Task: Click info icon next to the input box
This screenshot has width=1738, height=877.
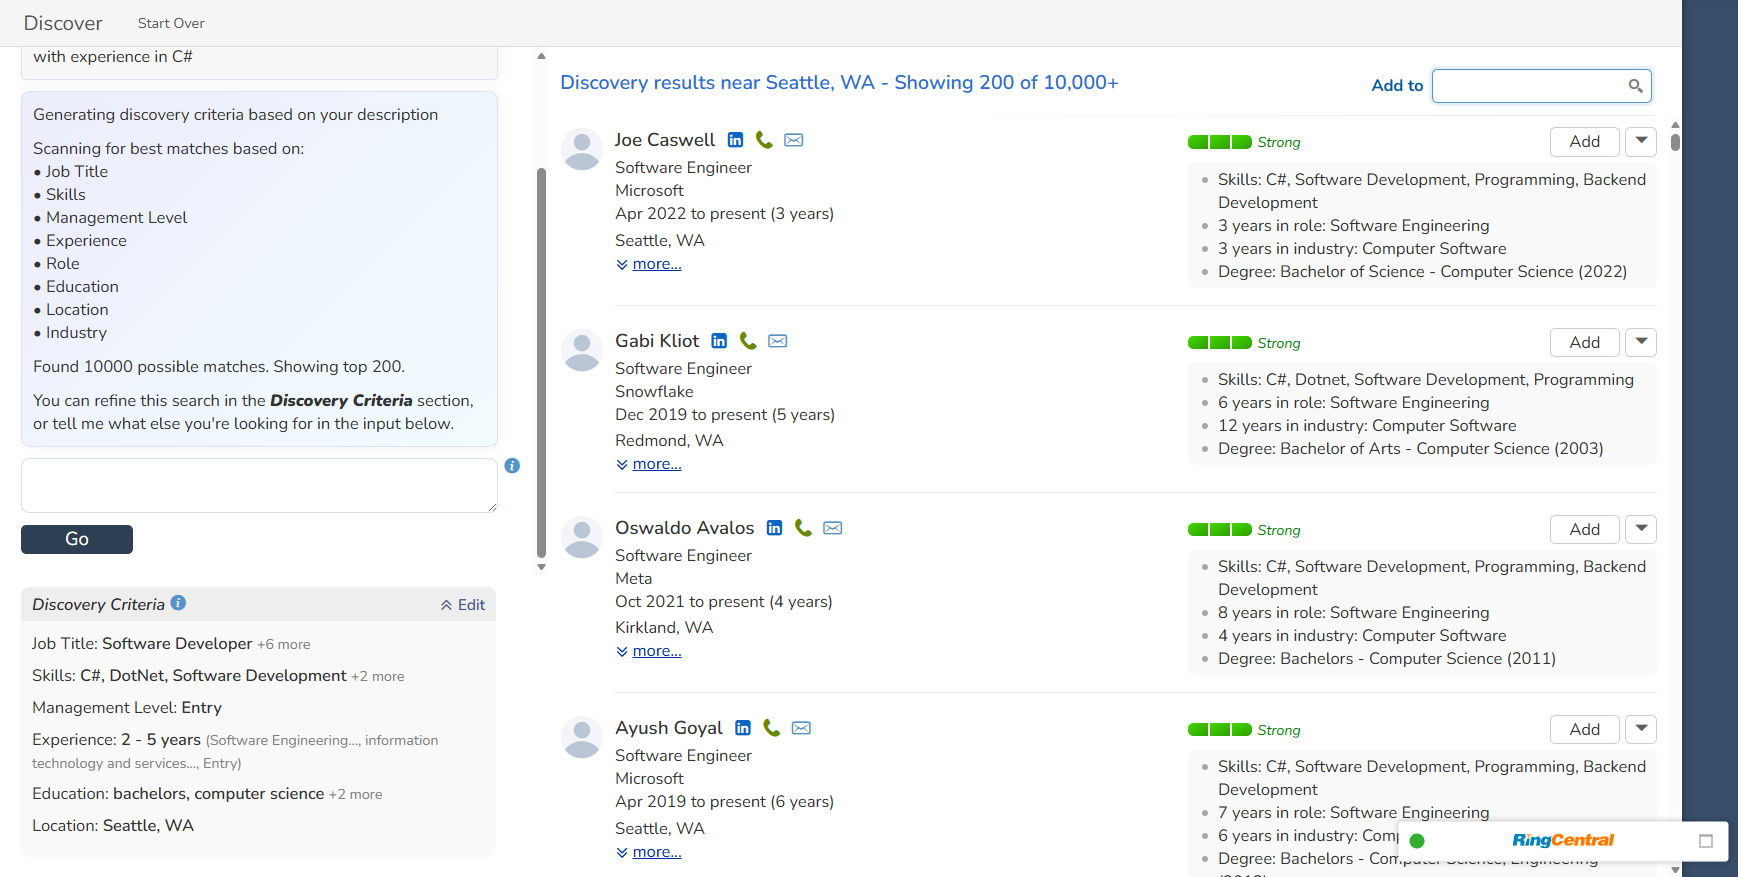Action: pyautogui.click(x=512, y=466)
